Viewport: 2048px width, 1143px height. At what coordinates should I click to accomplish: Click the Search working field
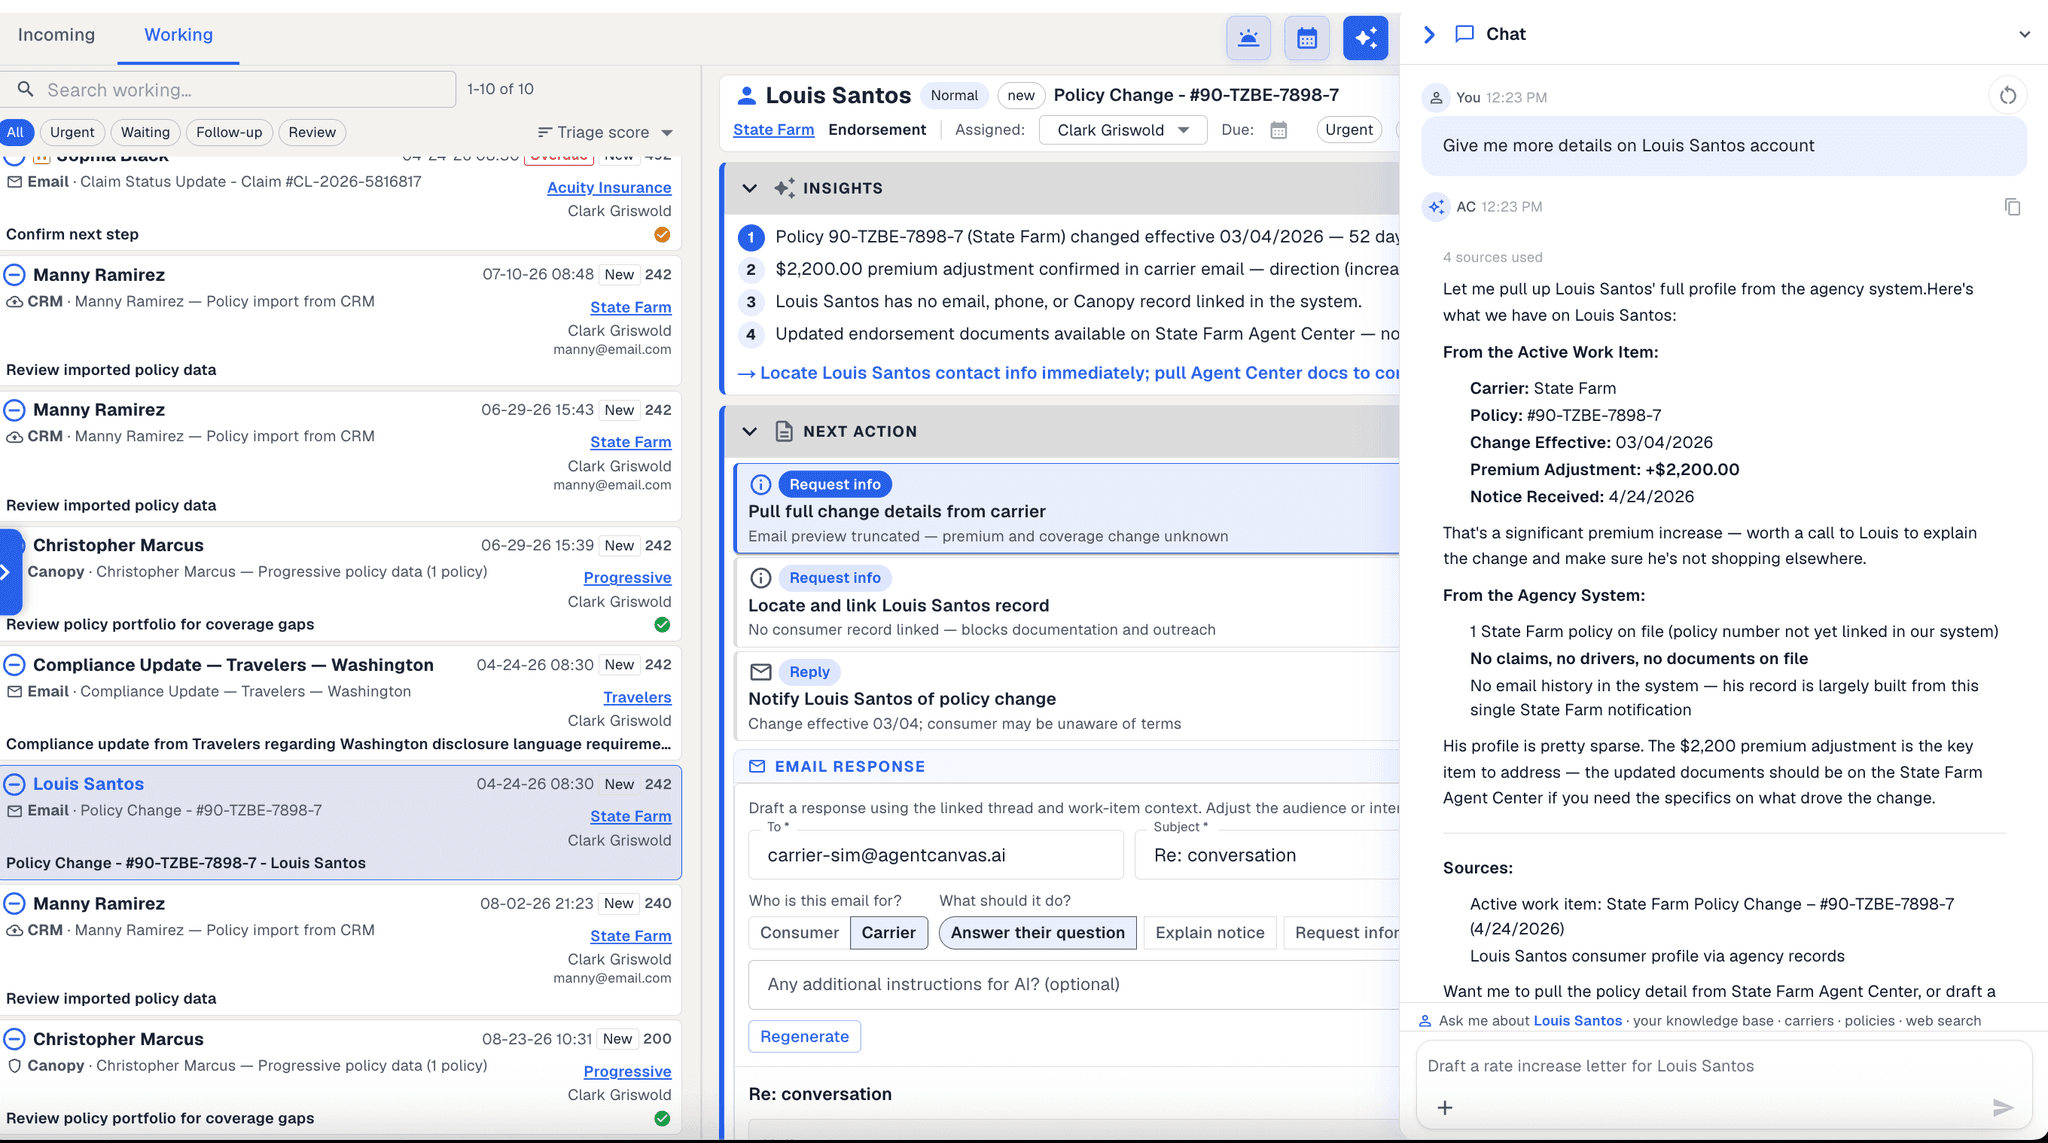tap(228, 89)
